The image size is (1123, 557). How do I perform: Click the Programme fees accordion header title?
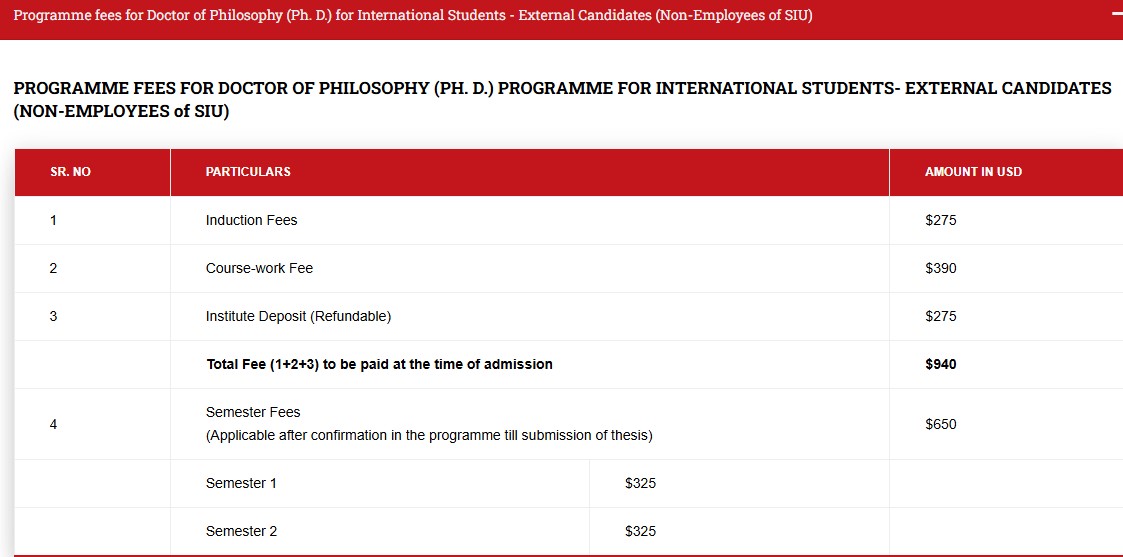tap(413, 17)
